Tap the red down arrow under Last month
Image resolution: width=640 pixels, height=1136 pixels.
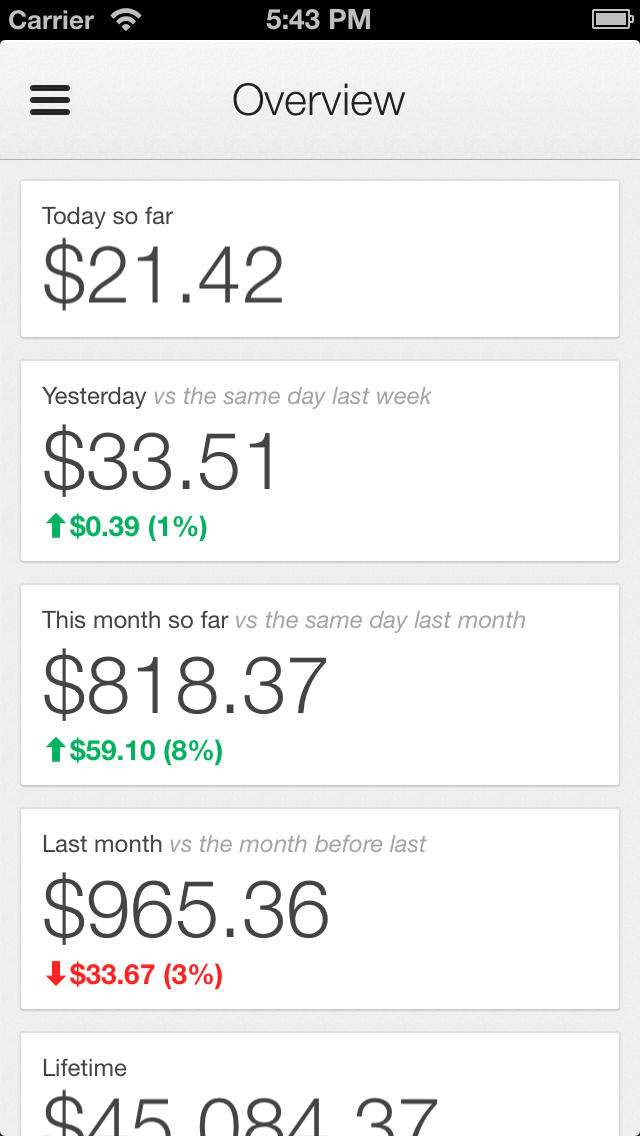coord(56,975)
